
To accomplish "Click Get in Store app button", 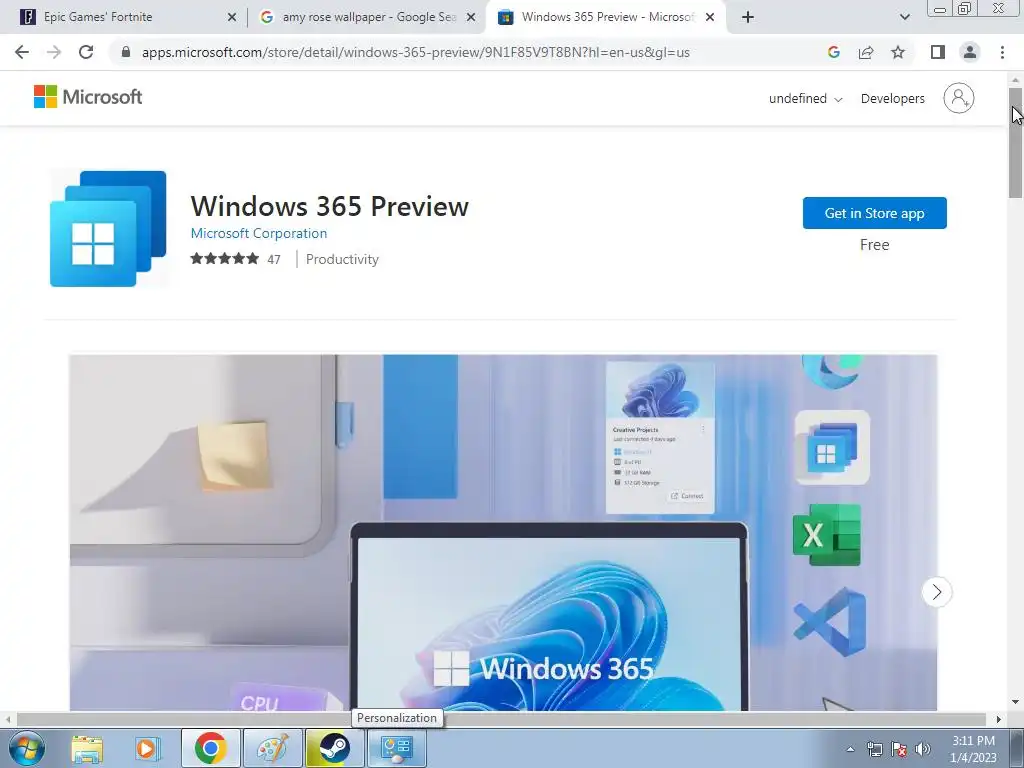I will (874, 213).
